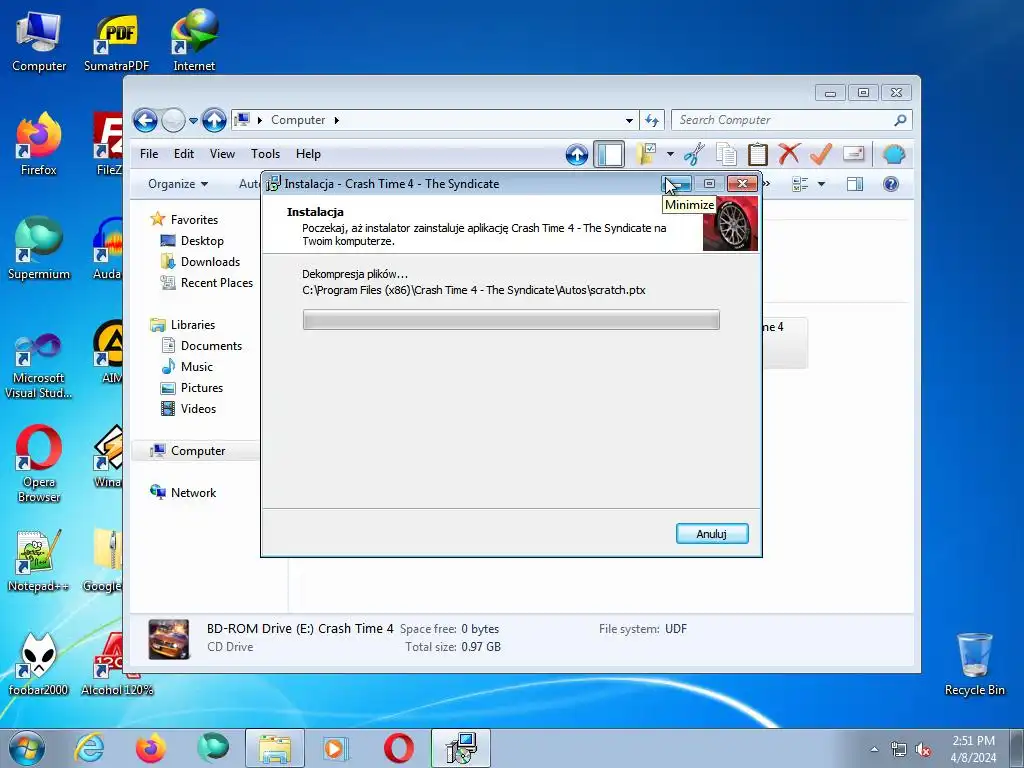Click Anuluj to cancel installation
The height and width of the screenshot is (768, 1024).
(x=712, y=534)
